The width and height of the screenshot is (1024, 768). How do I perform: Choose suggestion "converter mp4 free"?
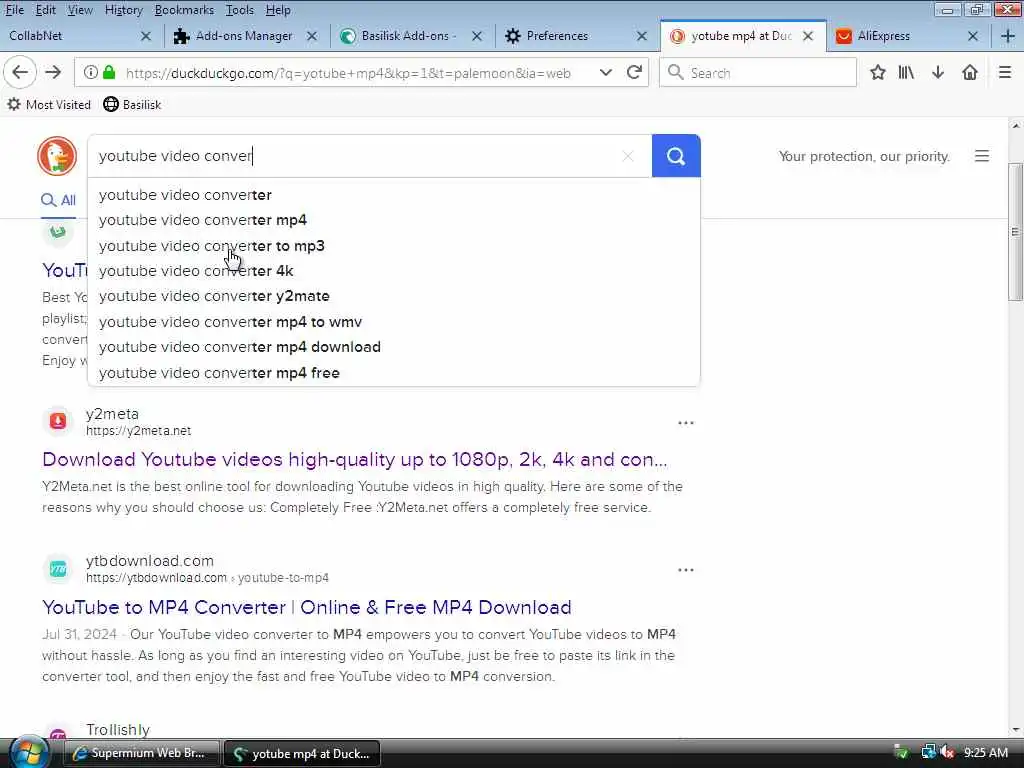click(394, 373)
